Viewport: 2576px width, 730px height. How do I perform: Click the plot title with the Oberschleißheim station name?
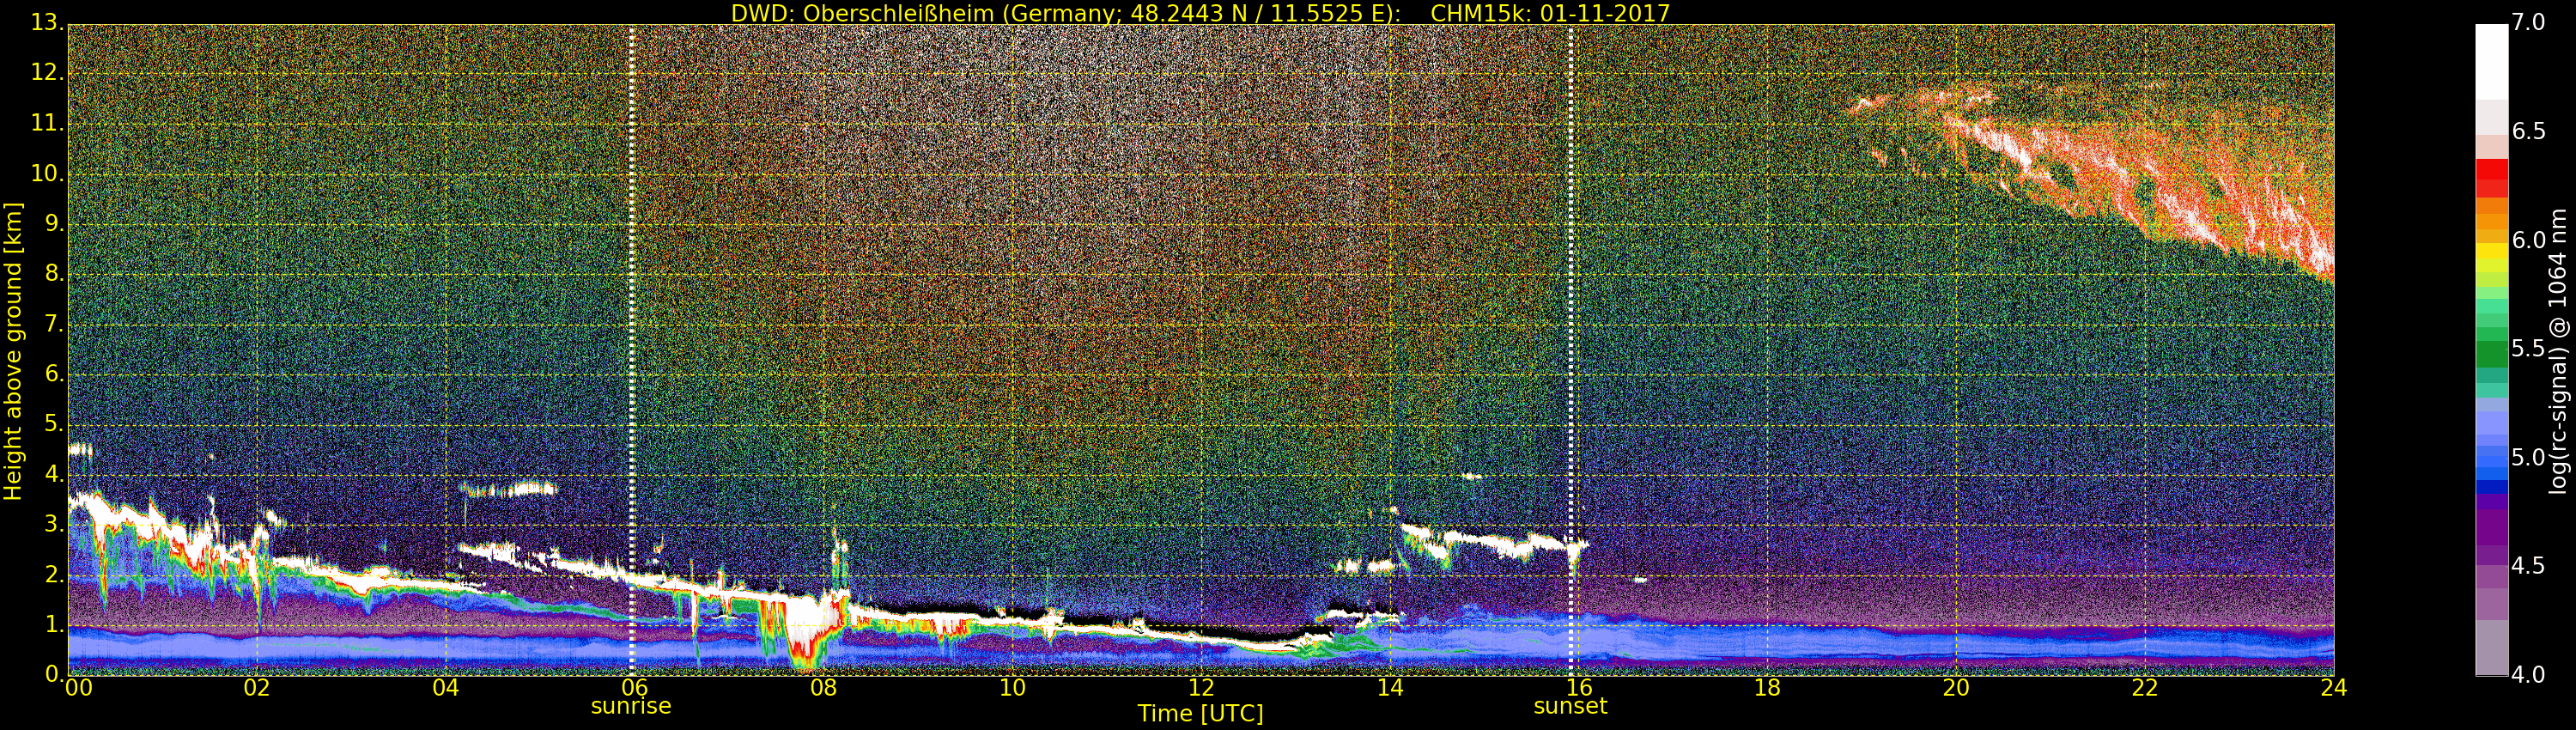(1200, 13)
